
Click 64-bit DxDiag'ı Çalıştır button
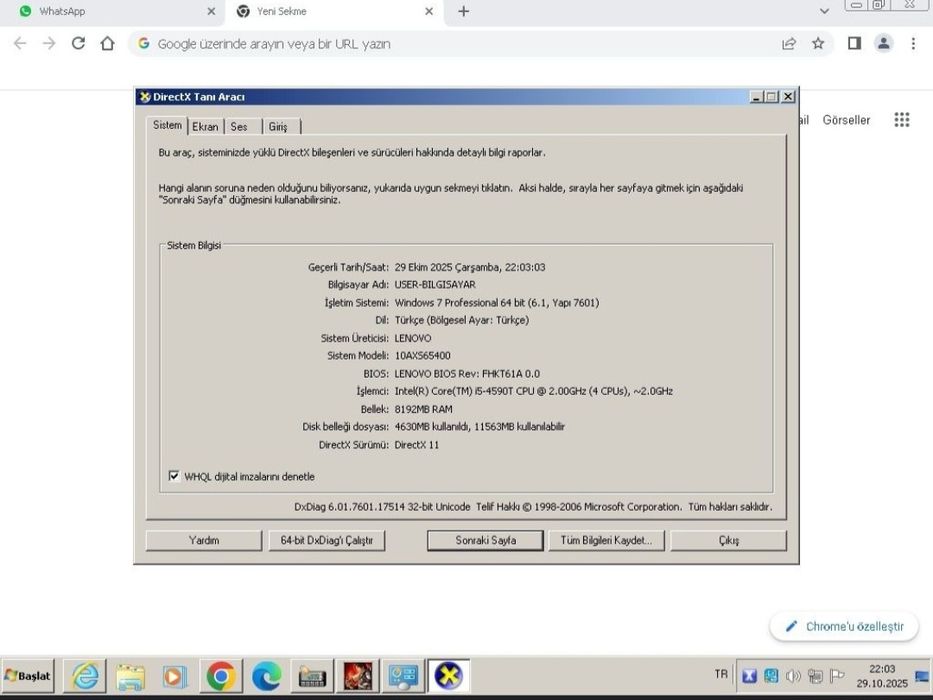[327, 540]
